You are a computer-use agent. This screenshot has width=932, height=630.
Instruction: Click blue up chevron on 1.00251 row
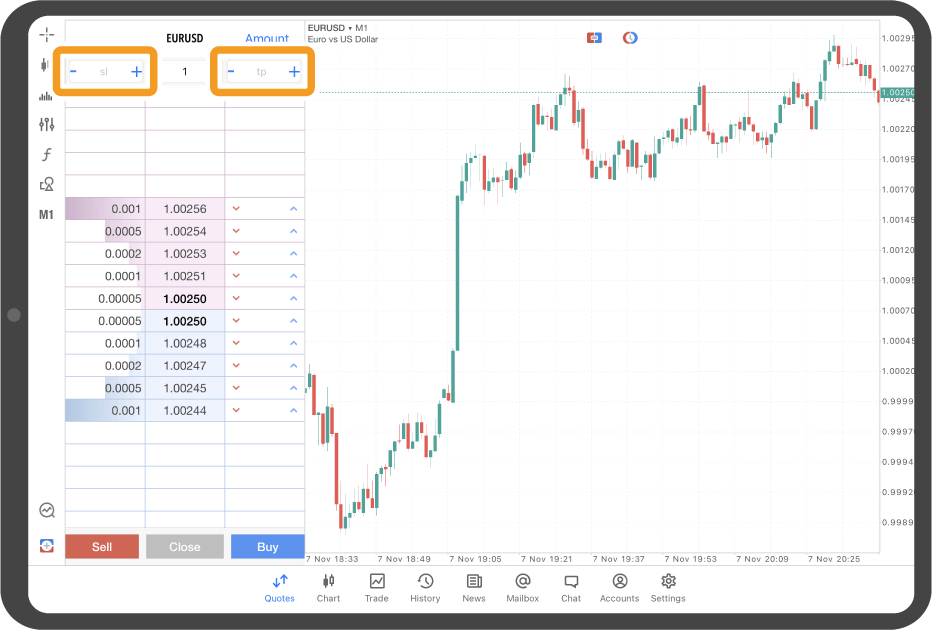click(293, 276)
